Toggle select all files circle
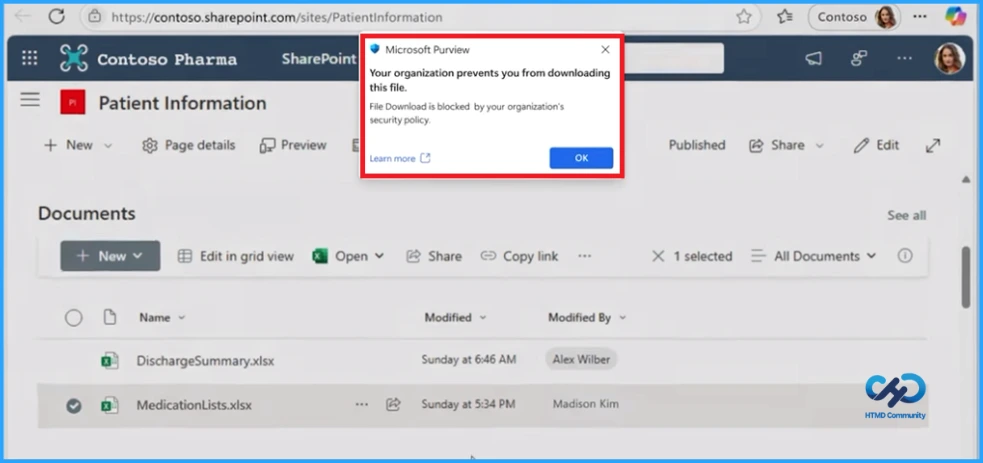This screenshot has width=983, height=463. coord(73,318)
